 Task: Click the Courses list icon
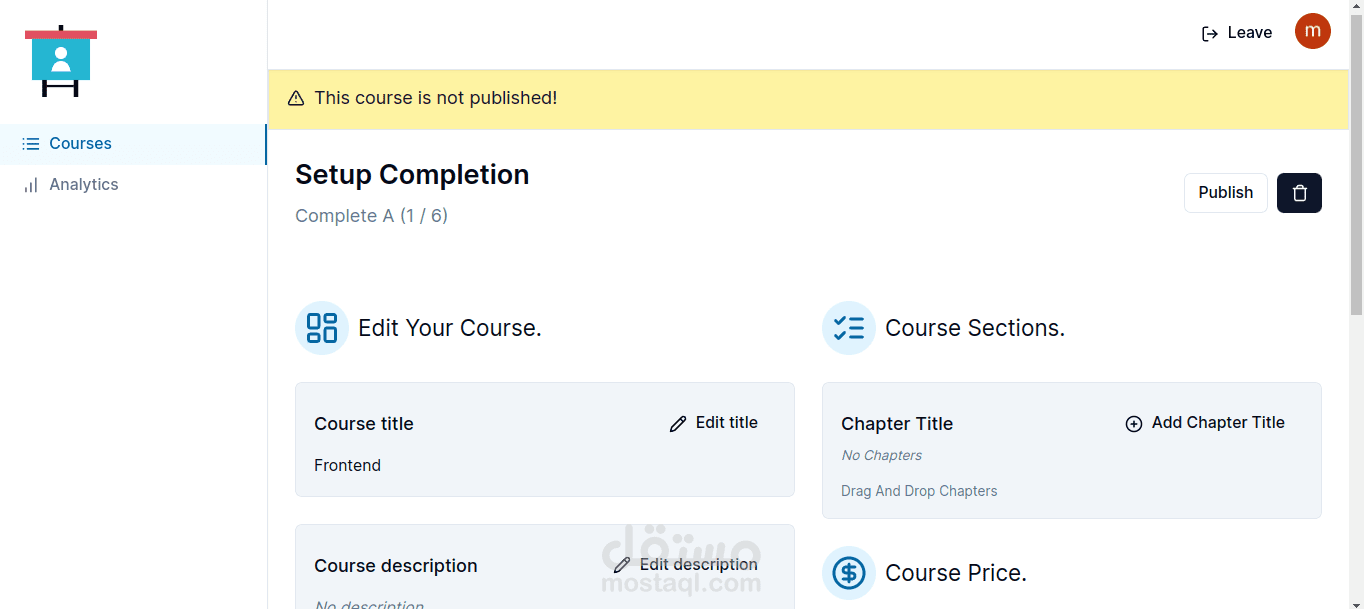[x=31, y=144]
